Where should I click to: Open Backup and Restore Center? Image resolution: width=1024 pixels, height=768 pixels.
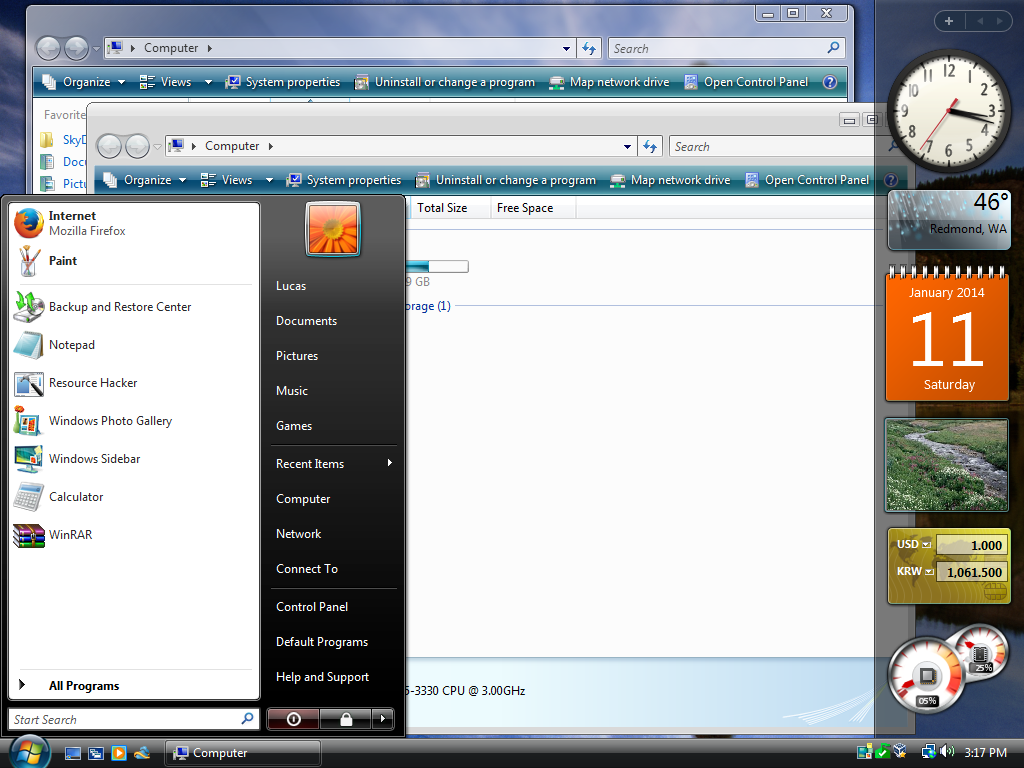[135, 307]
